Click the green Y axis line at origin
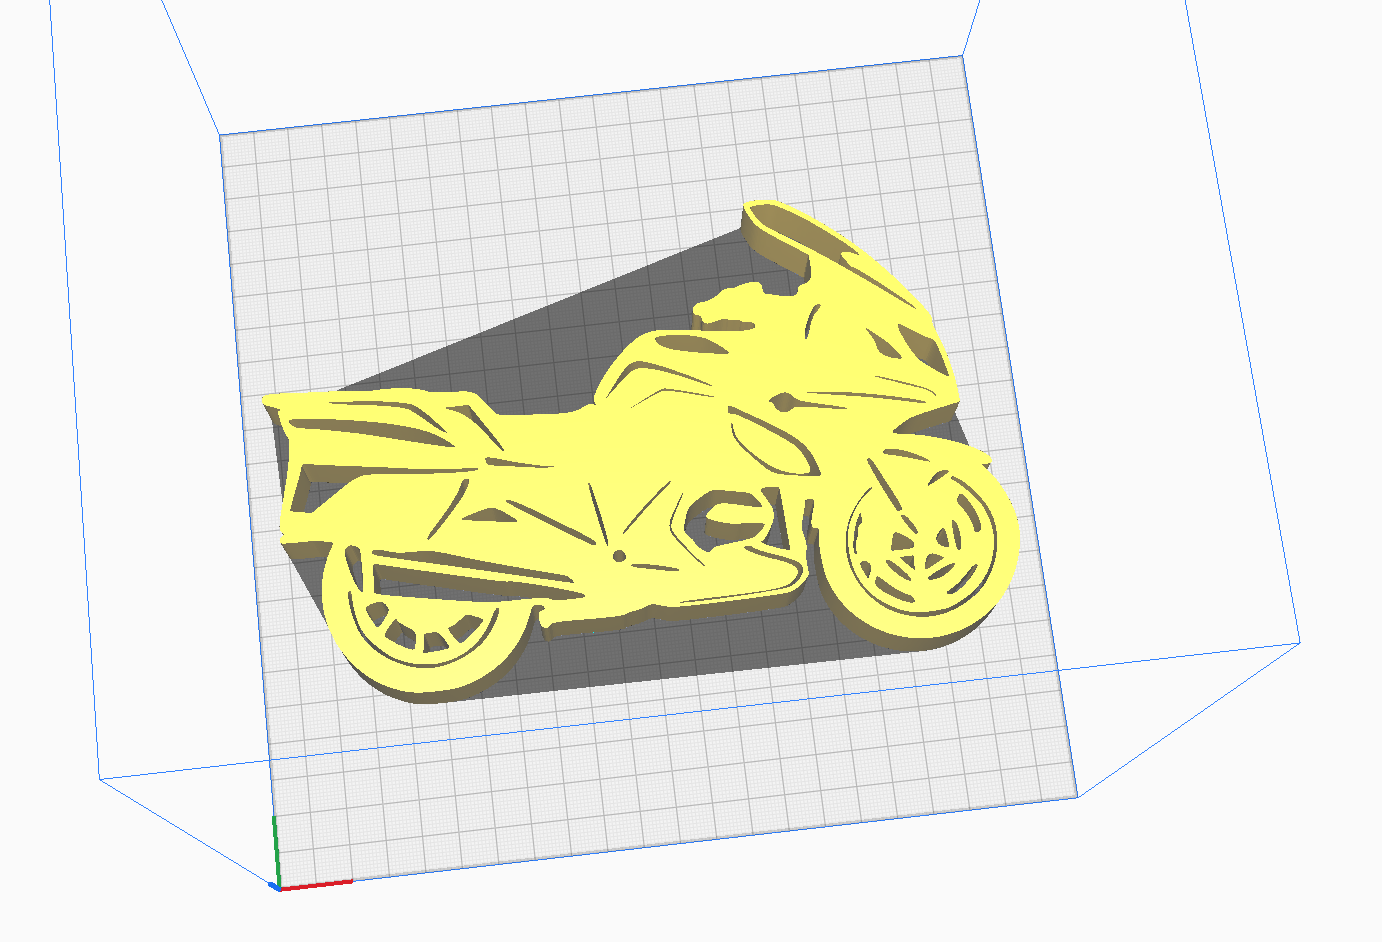The height and width of the screenshot is (942, 1382). point(275,849)
